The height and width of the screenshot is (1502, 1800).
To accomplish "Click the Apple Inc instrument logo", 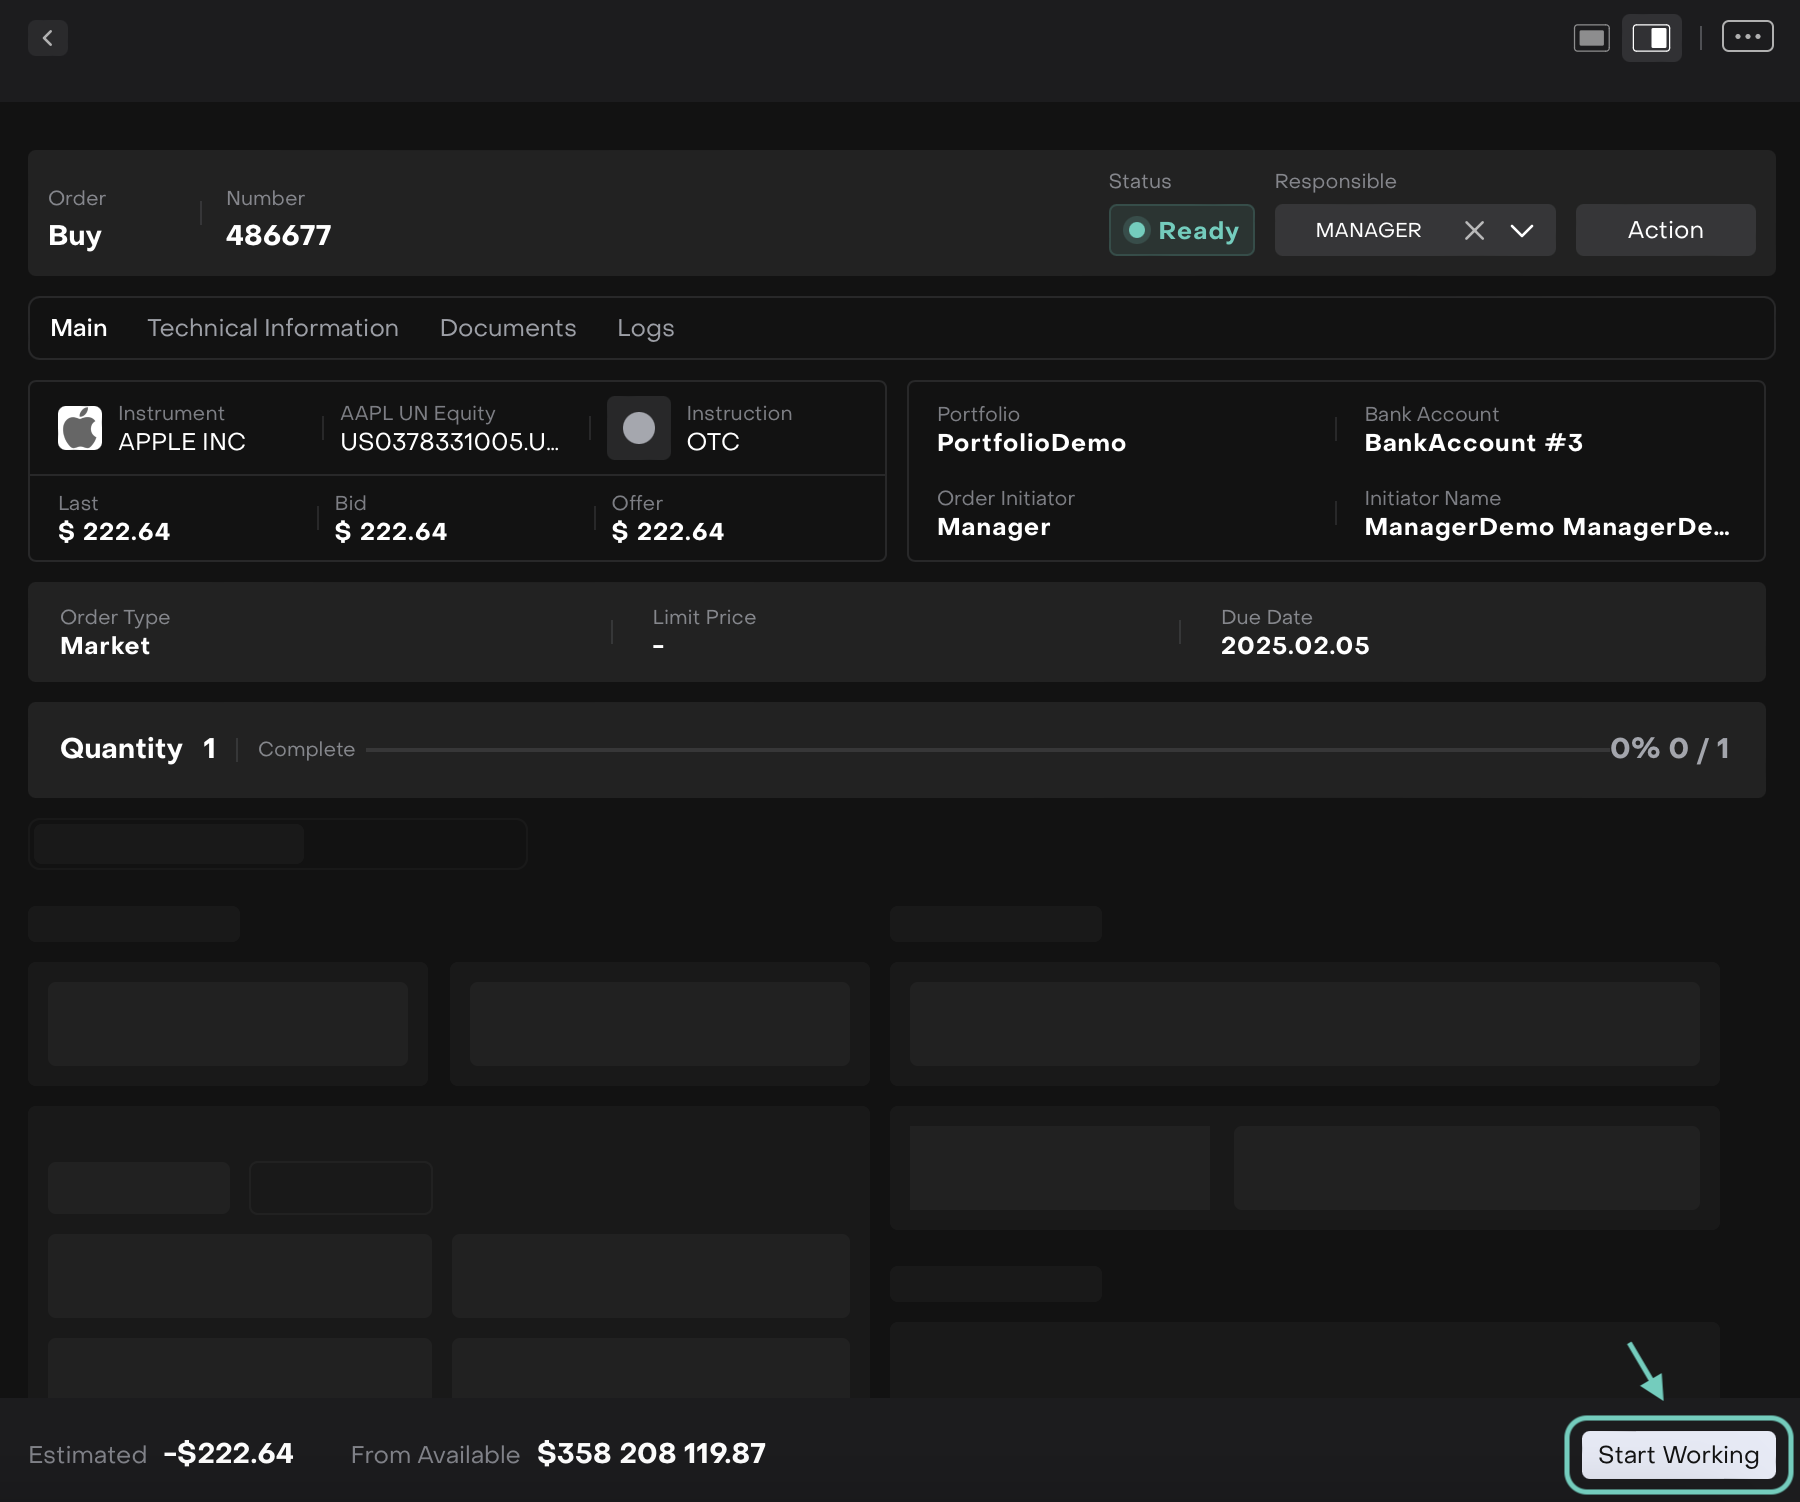I will coord(80,428).
